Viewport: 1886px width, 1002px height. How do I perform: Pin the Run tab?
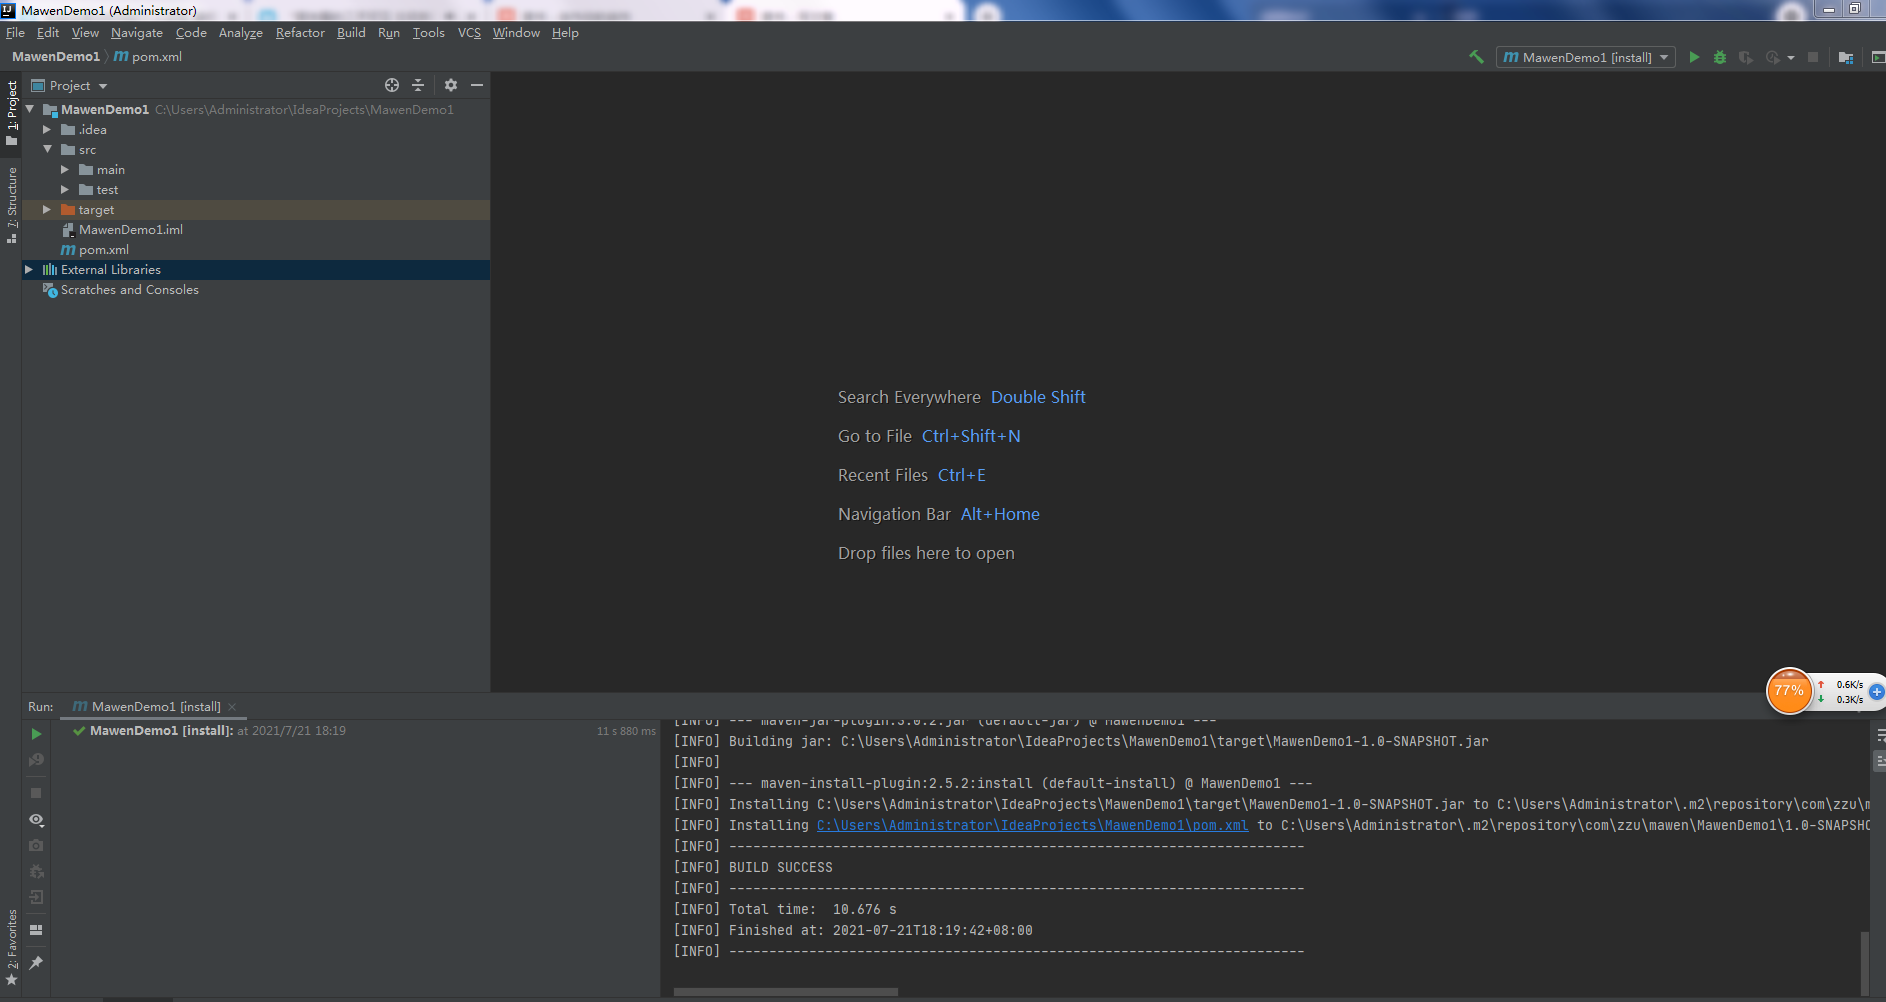pyautogui.click(x=36, y=962)
